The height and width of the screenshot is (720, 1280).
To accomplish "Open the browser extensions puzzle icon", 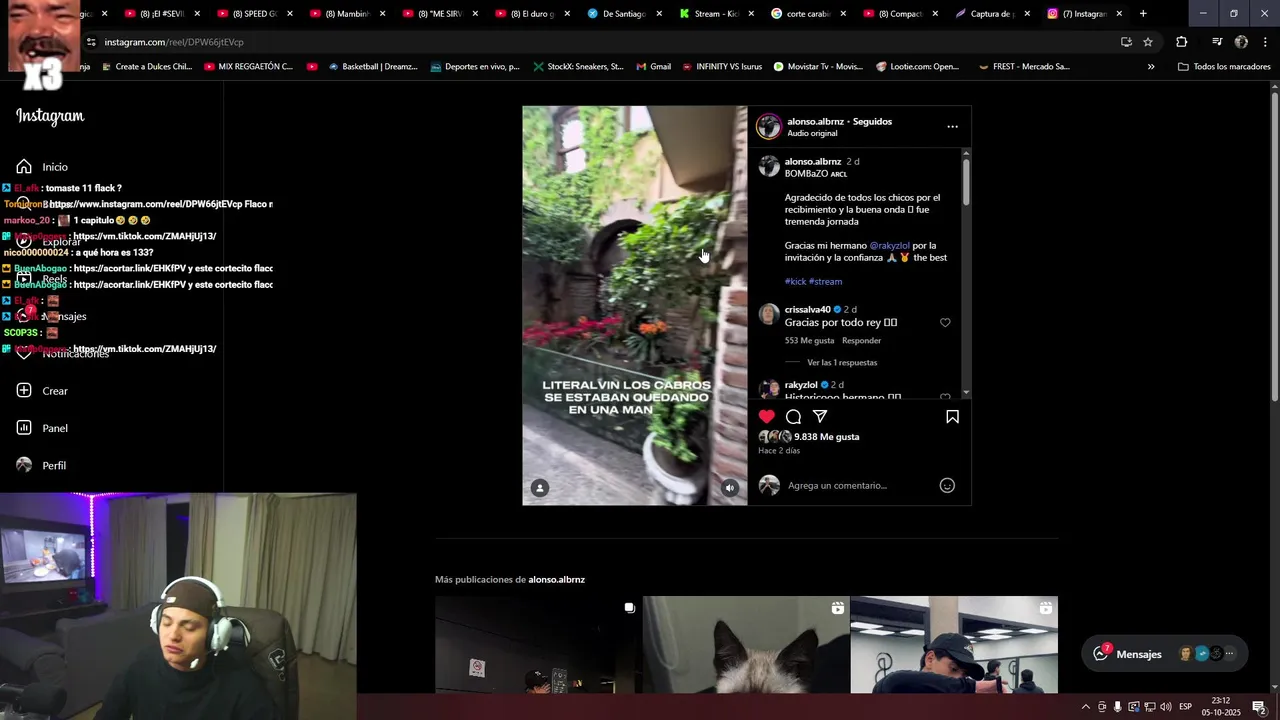I will pyautogui.click(x=1182, y=42).
